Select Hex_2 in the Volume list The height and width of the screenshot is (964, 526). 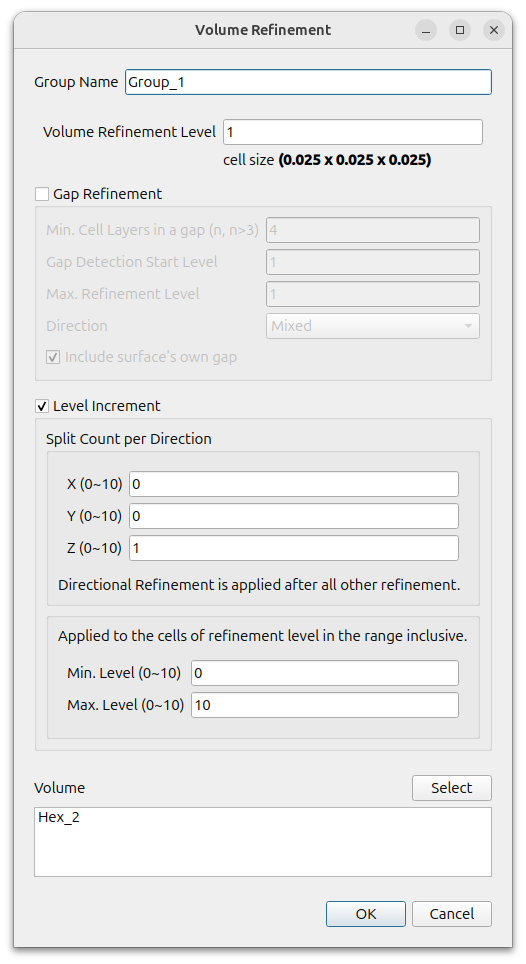(59, 818)
